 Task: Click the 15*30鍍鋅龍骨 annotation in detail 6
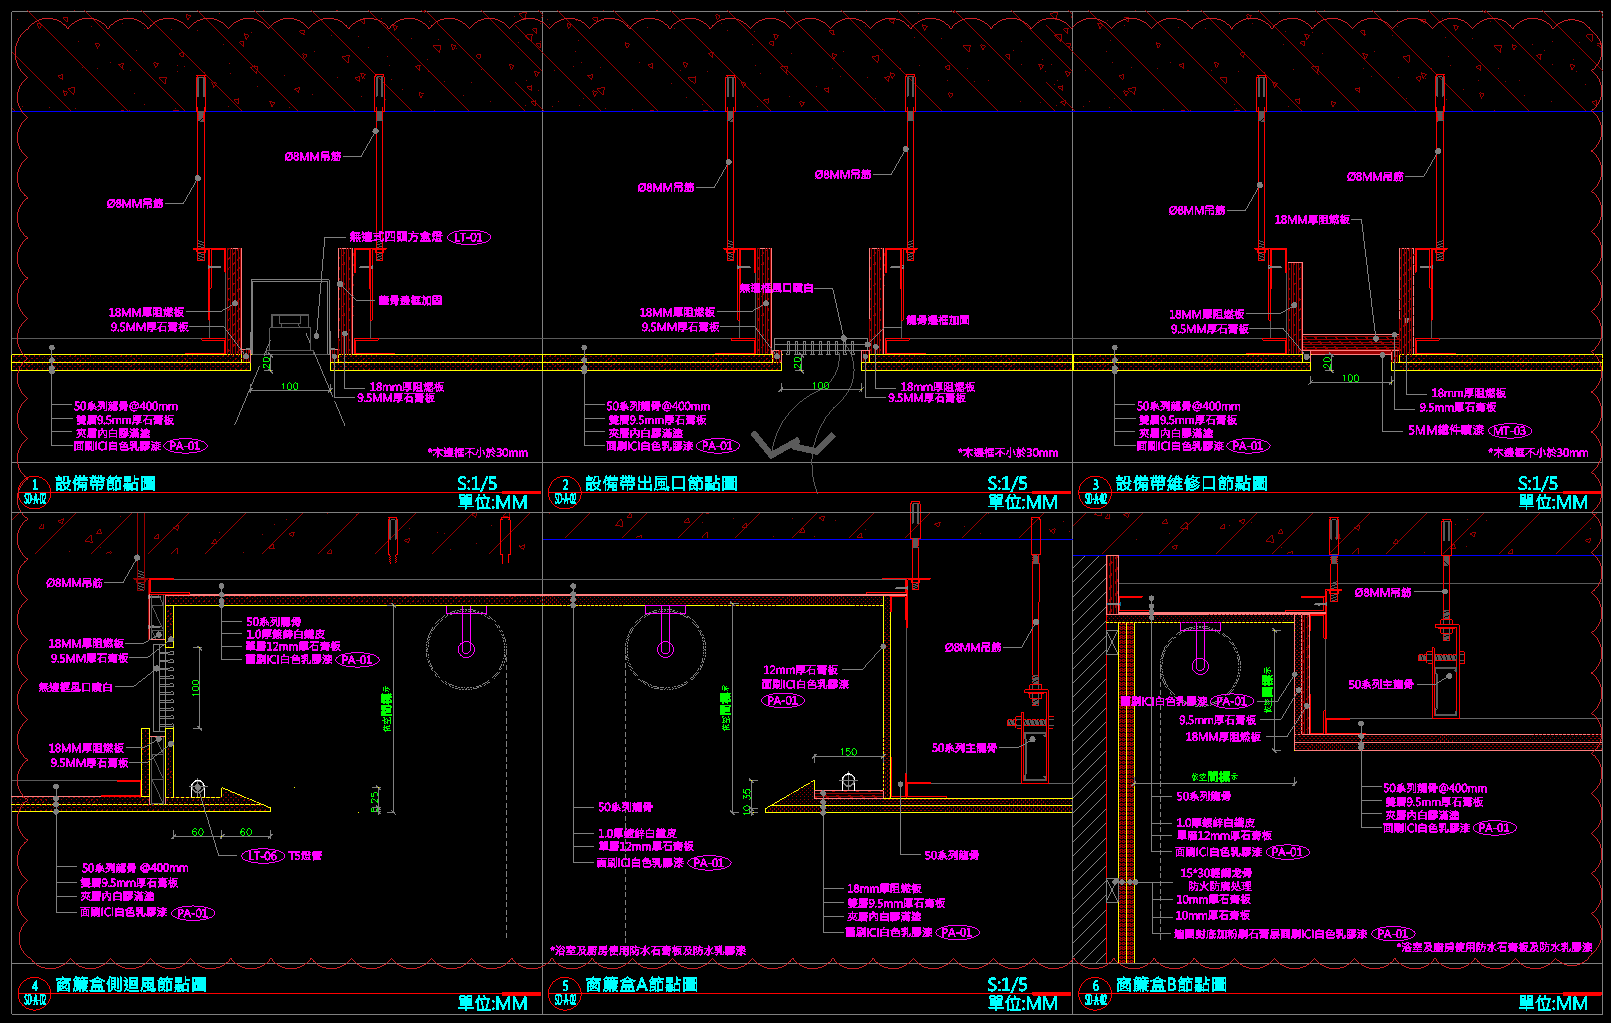1216,873
